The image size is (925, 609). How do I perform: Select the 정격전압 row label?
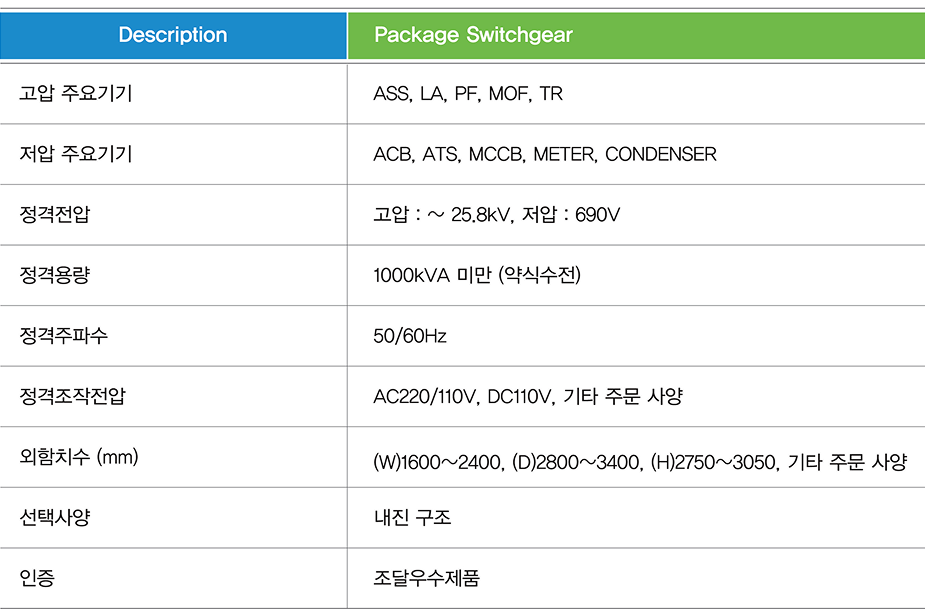(54, 214)
